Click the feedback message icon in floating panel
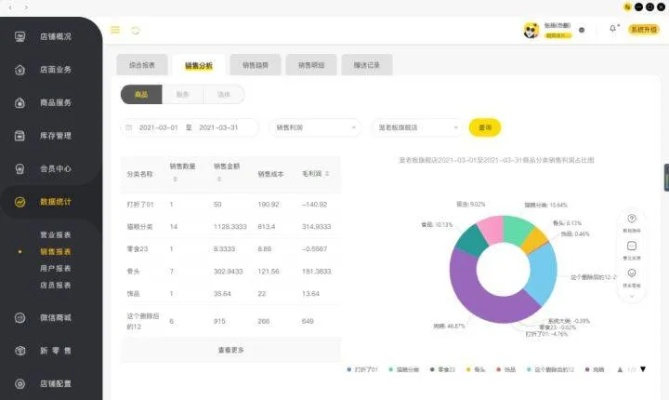Viewport: 669px width, 400px height. pyautogui.click(x=632, y=246)
